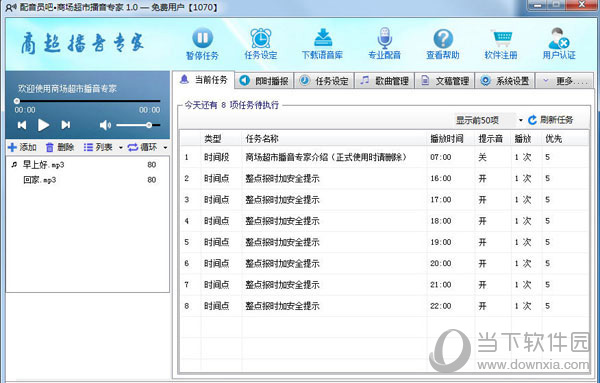Image resolution: width=600 pixels, height=383 pixels.
Task: Click 下载语音库 download icon
Action: [x=323, y=38]
